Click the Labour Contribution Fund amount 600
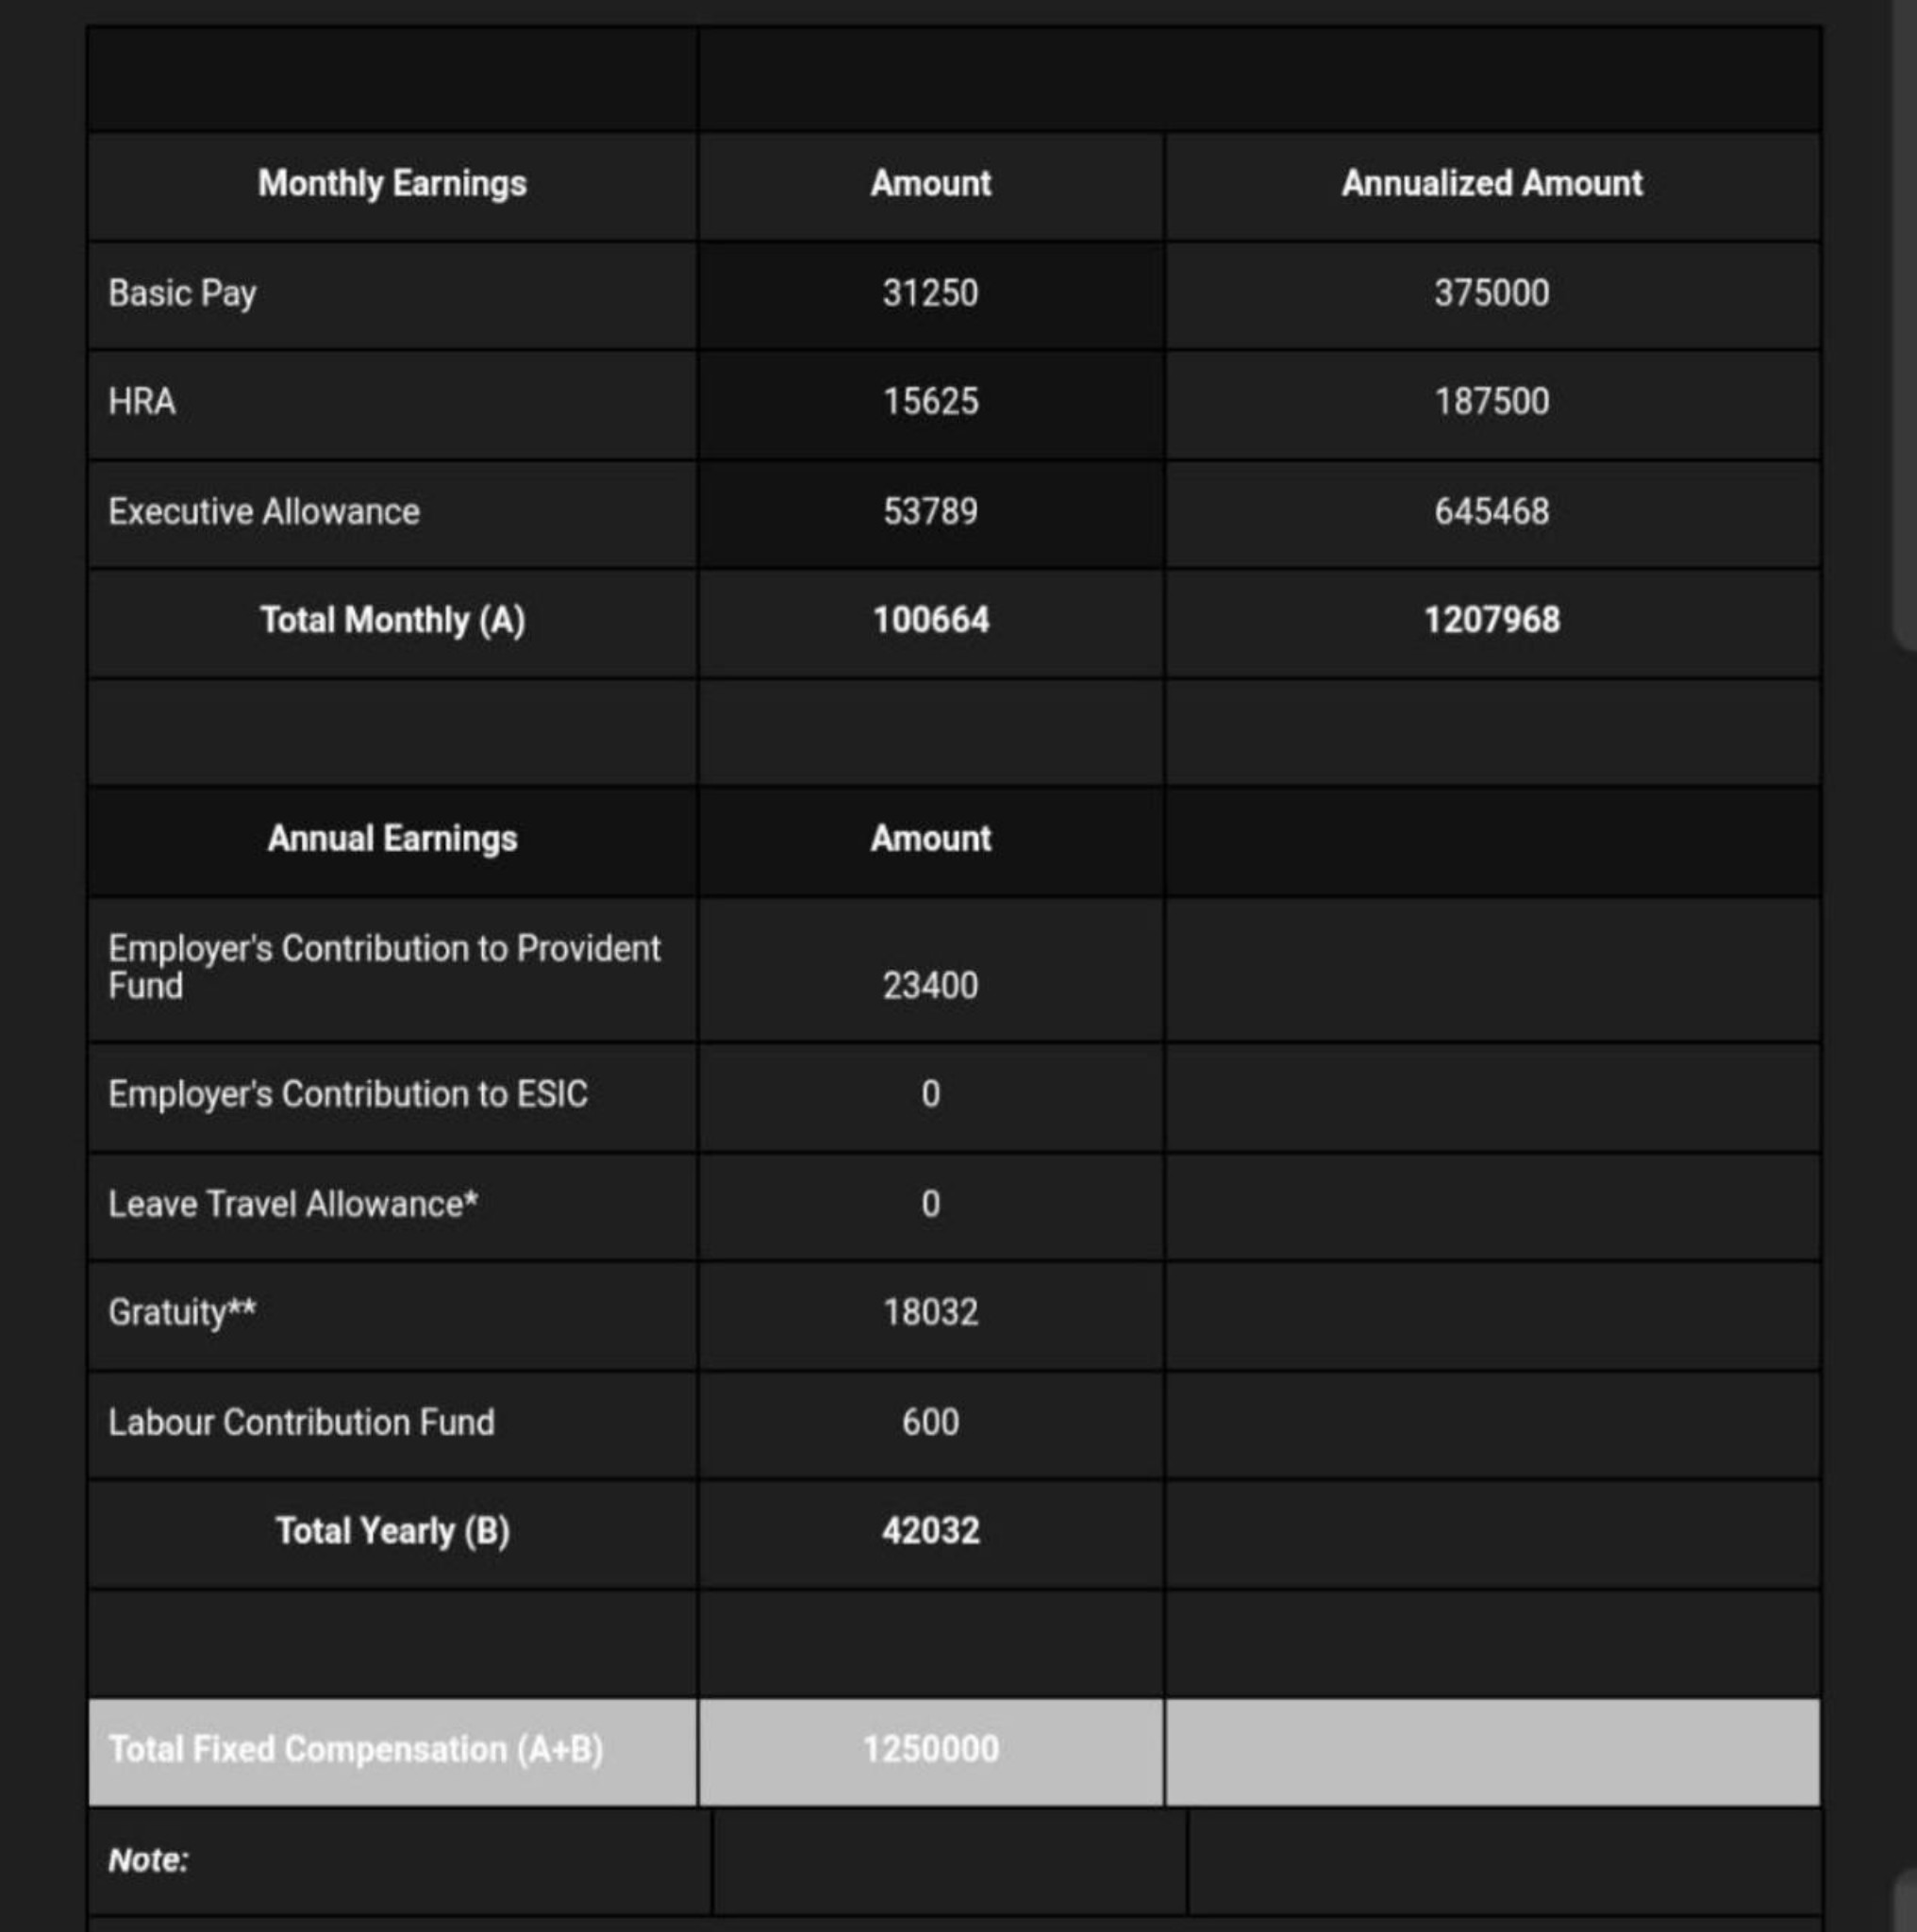 tap(930, 1423)
